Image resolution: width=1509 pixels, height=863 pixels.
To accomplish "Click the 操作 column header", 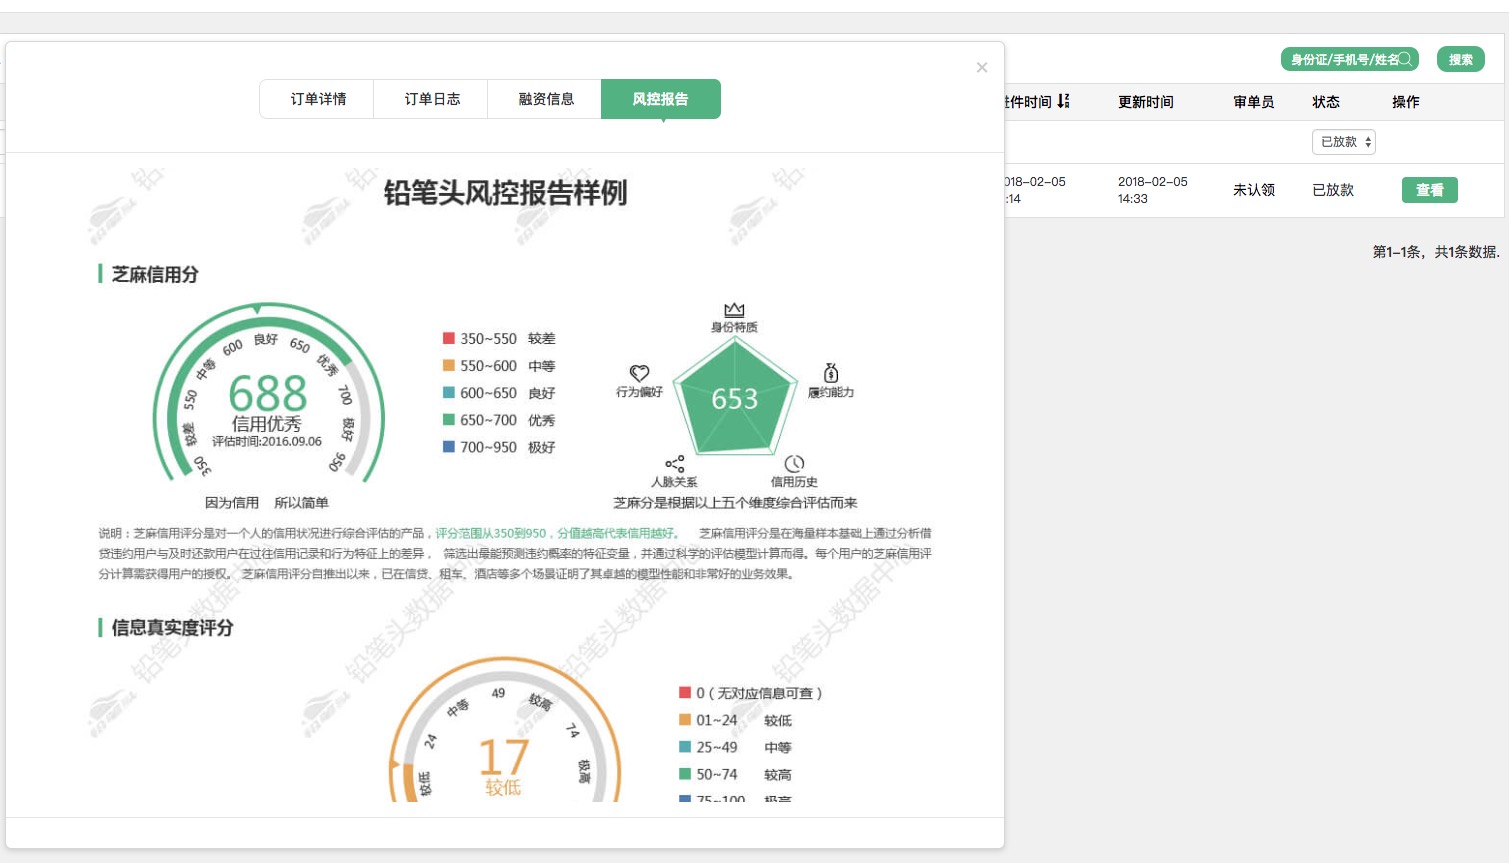I will point(1406,102).
